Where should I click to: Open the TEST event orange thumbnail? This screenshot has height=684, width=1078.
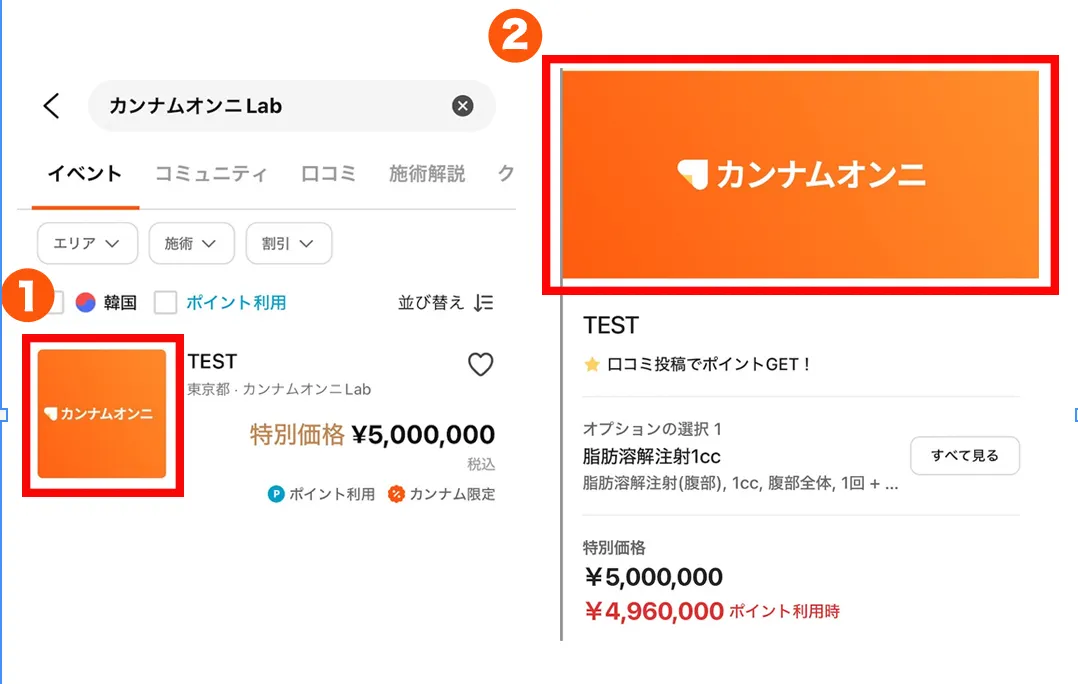(x=102, y=414)
